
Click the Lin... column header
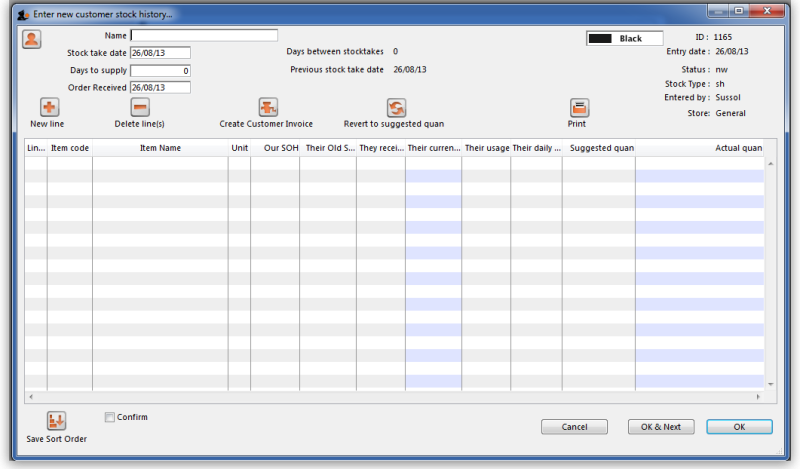[36, 148]
